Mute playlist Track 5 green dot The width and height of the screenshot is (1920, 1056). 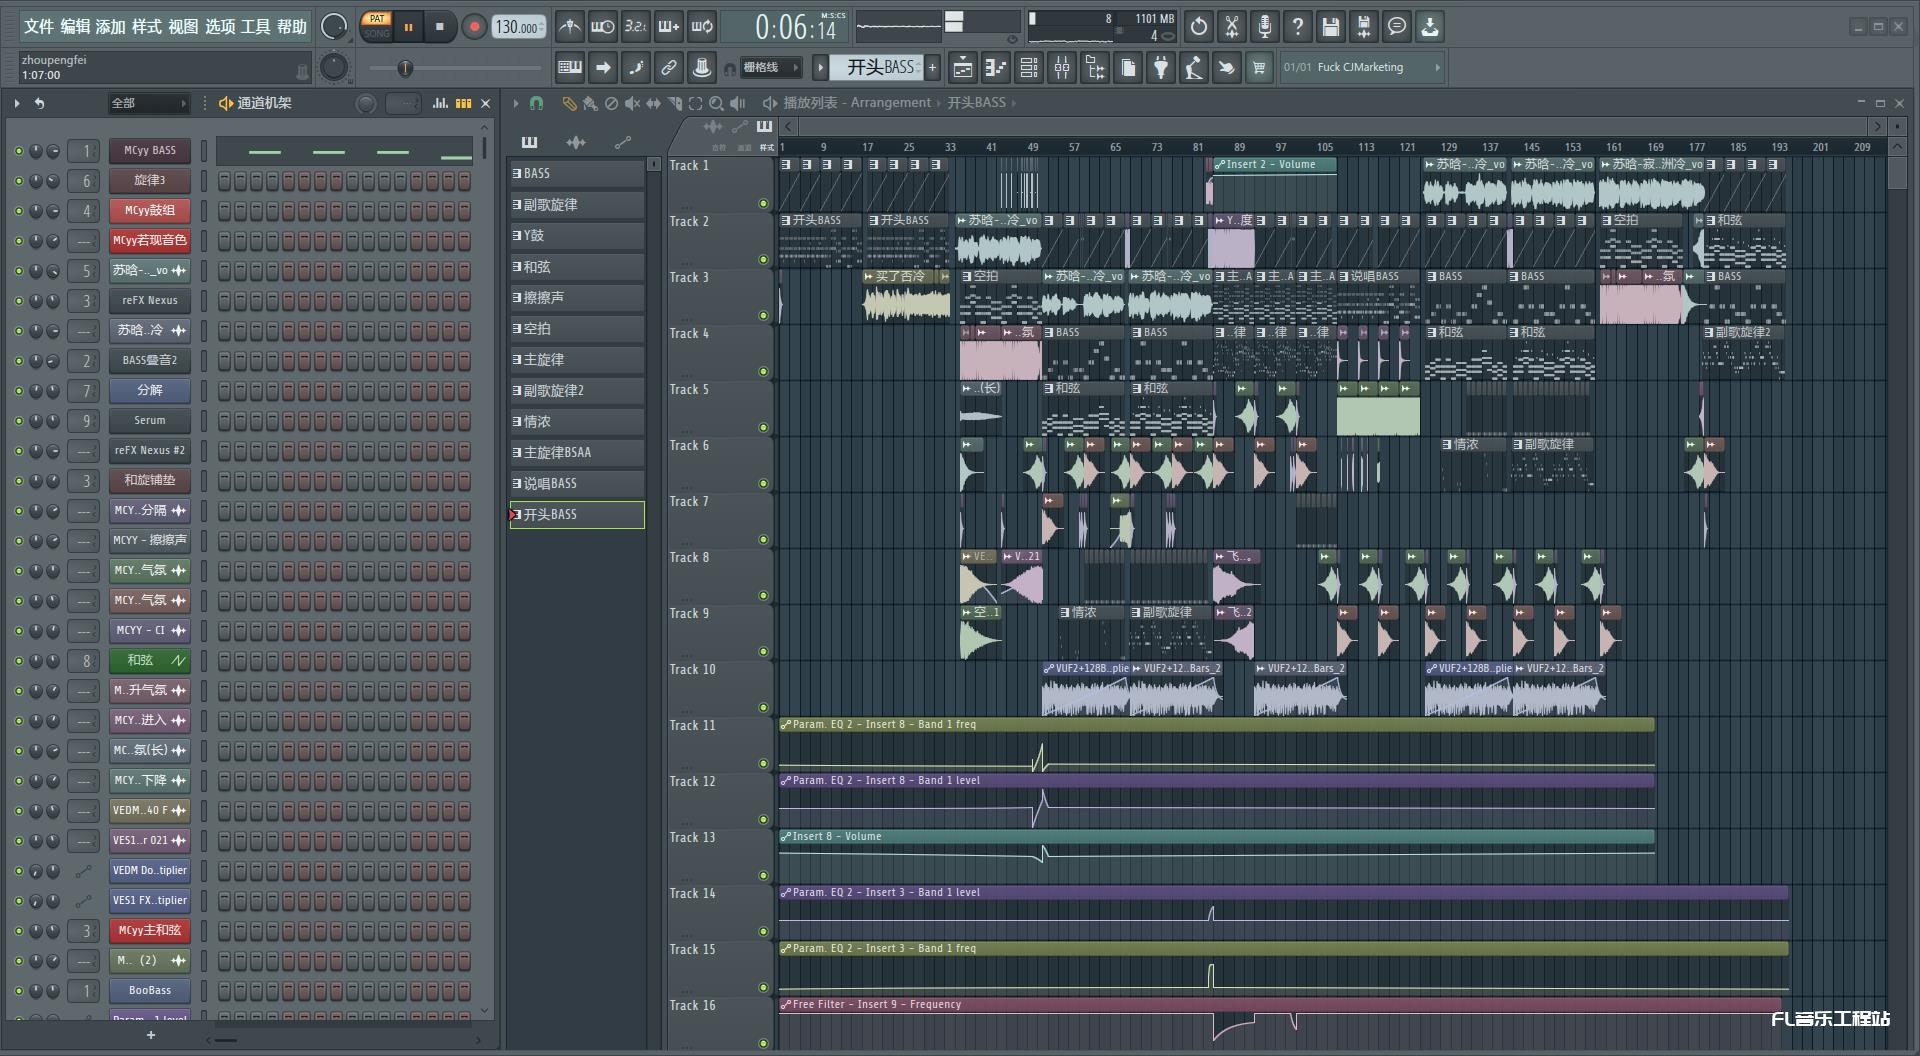point(763,428)
